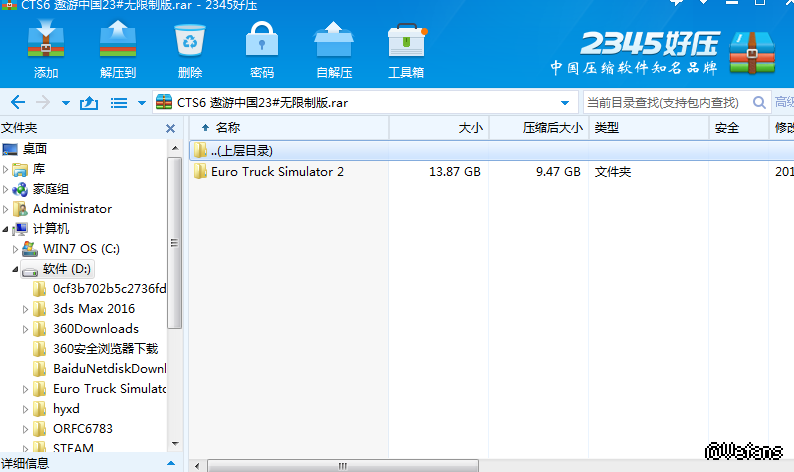Image resolution: width=794 pixels, height=472 pixels.
Task: Click the 13.87 GB size cell
Action: pyautogui.click(x=455, y=172)
